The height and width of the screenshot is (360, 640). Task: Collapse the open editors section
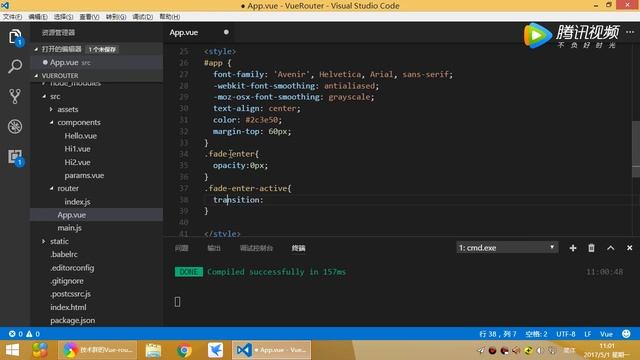(x=36, y=49)
